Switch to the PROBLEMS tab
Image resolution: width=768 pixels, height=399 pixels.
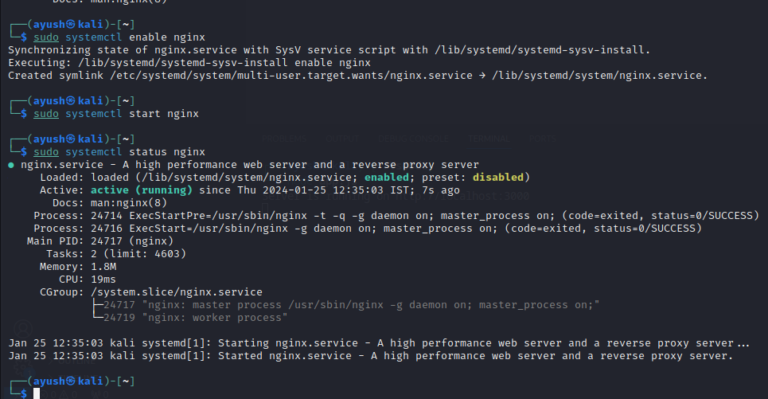click(x=284, y=139)
